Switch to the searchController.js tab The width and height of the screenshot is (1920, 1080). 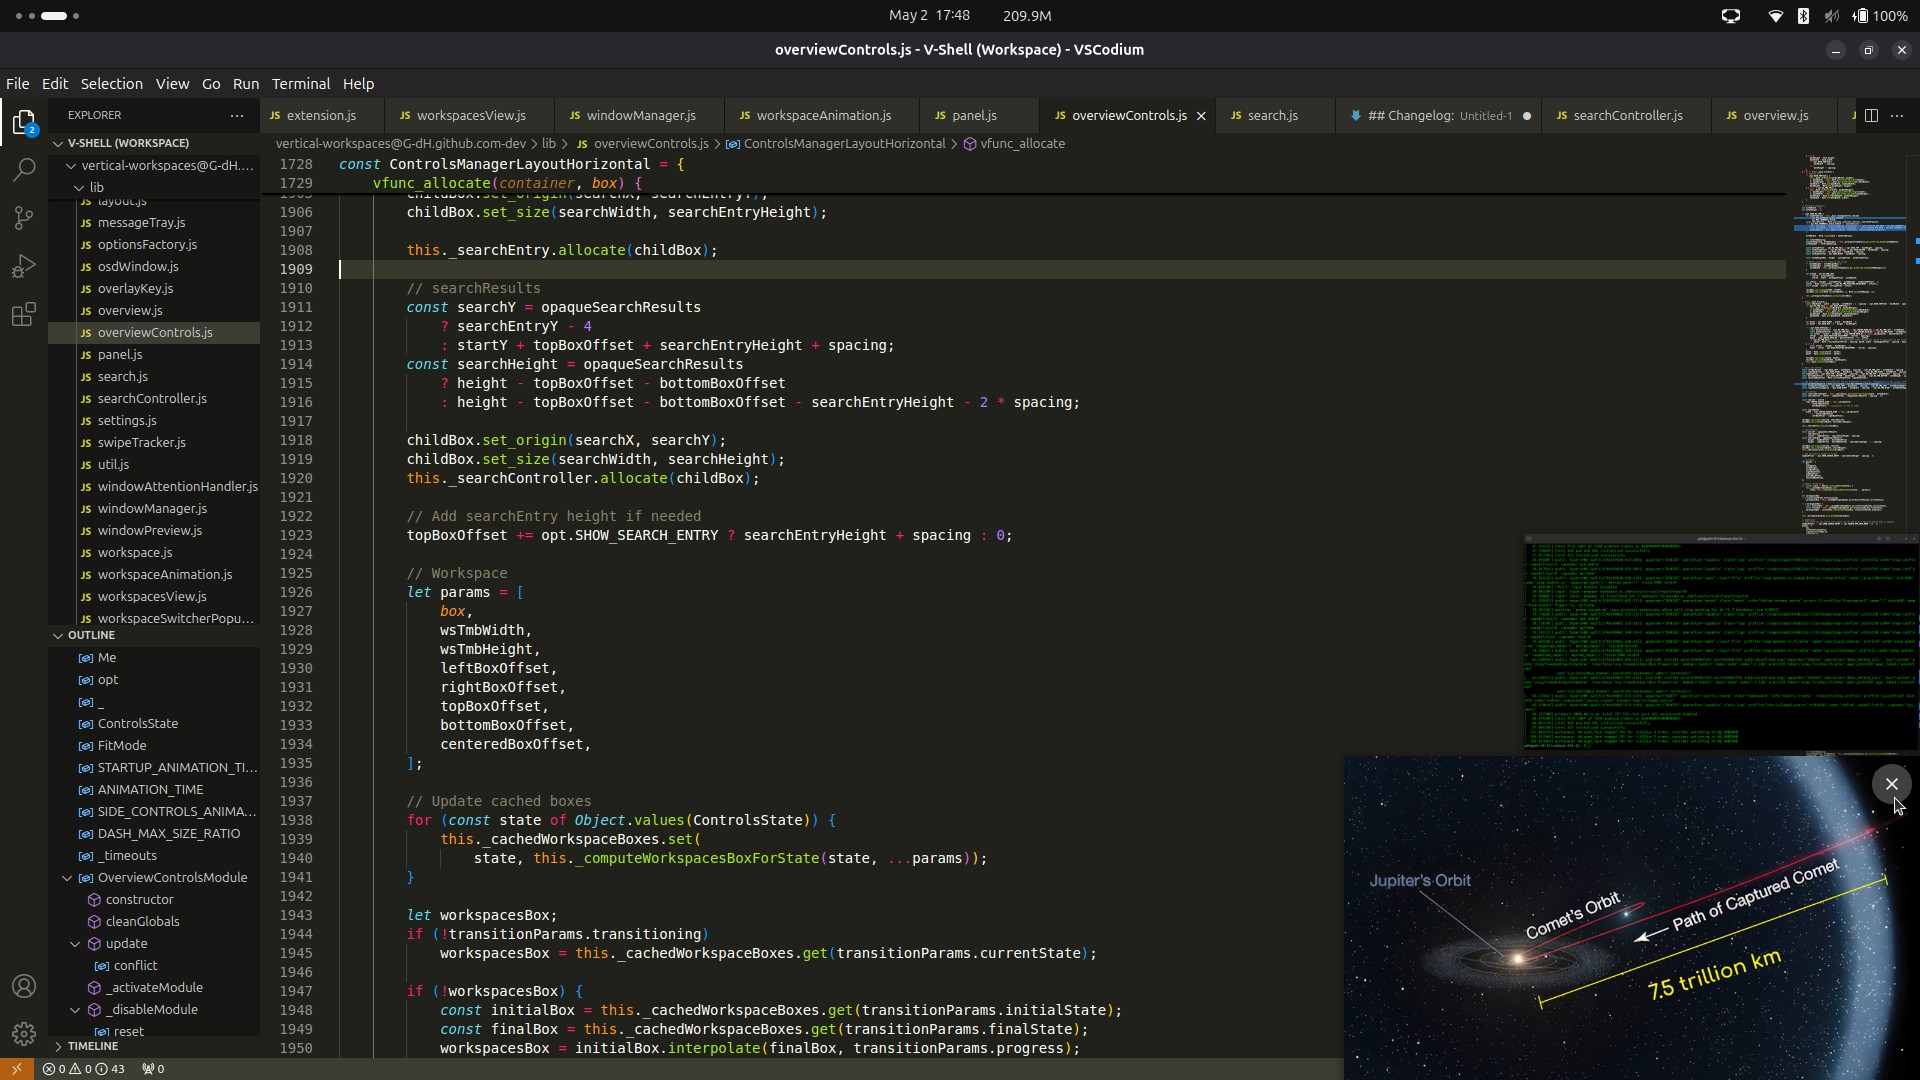(1627, 116)
